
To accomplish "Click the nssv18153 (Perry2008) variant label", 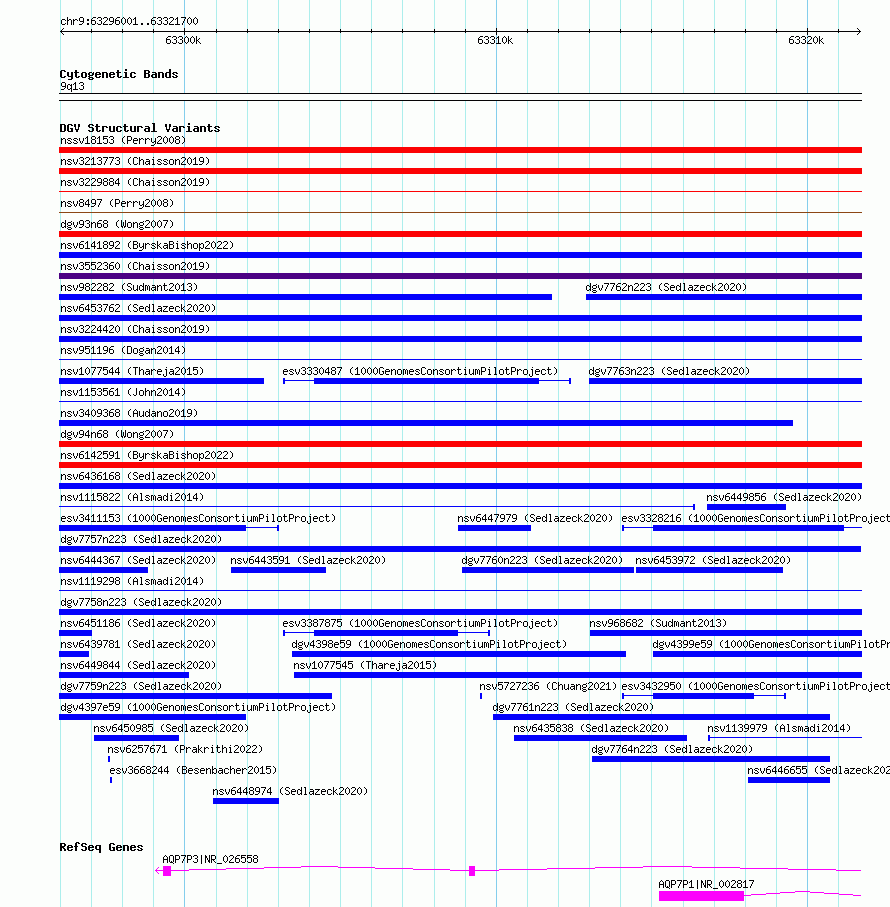I will pyautogui.click(x=123, y=141).
